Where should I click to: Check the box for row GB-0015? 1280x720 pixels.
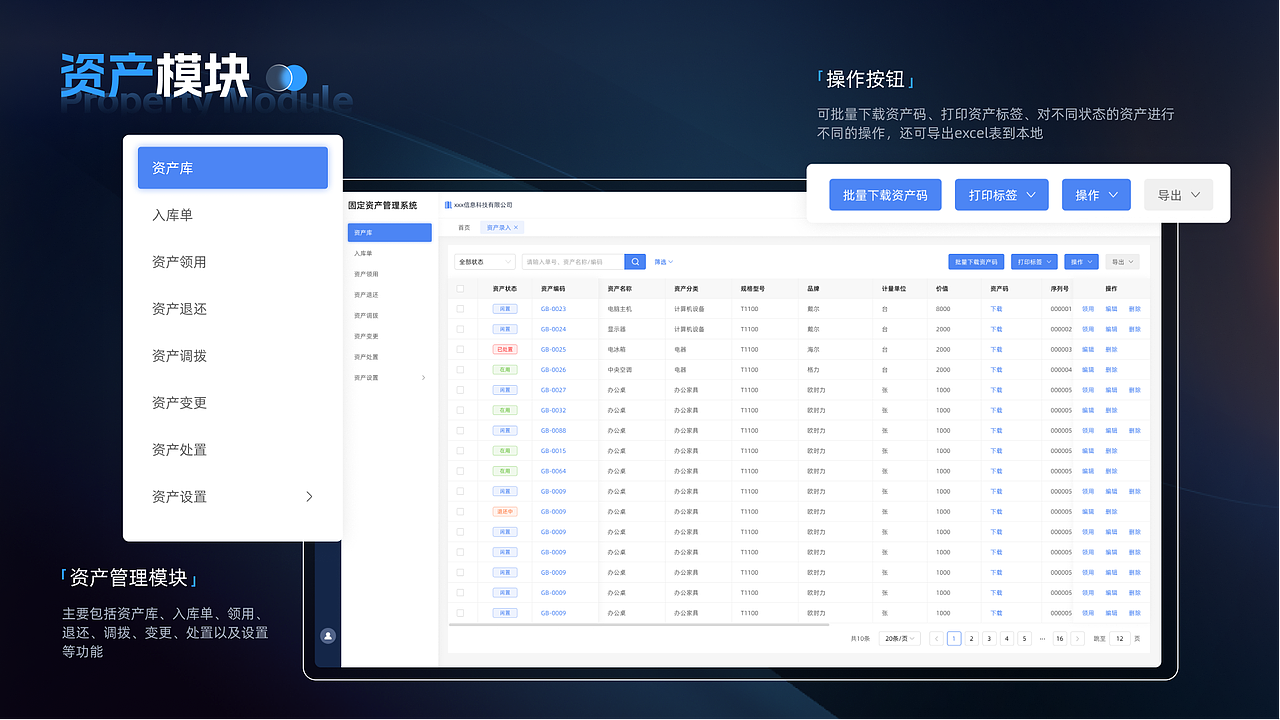(x=460, y=451)
